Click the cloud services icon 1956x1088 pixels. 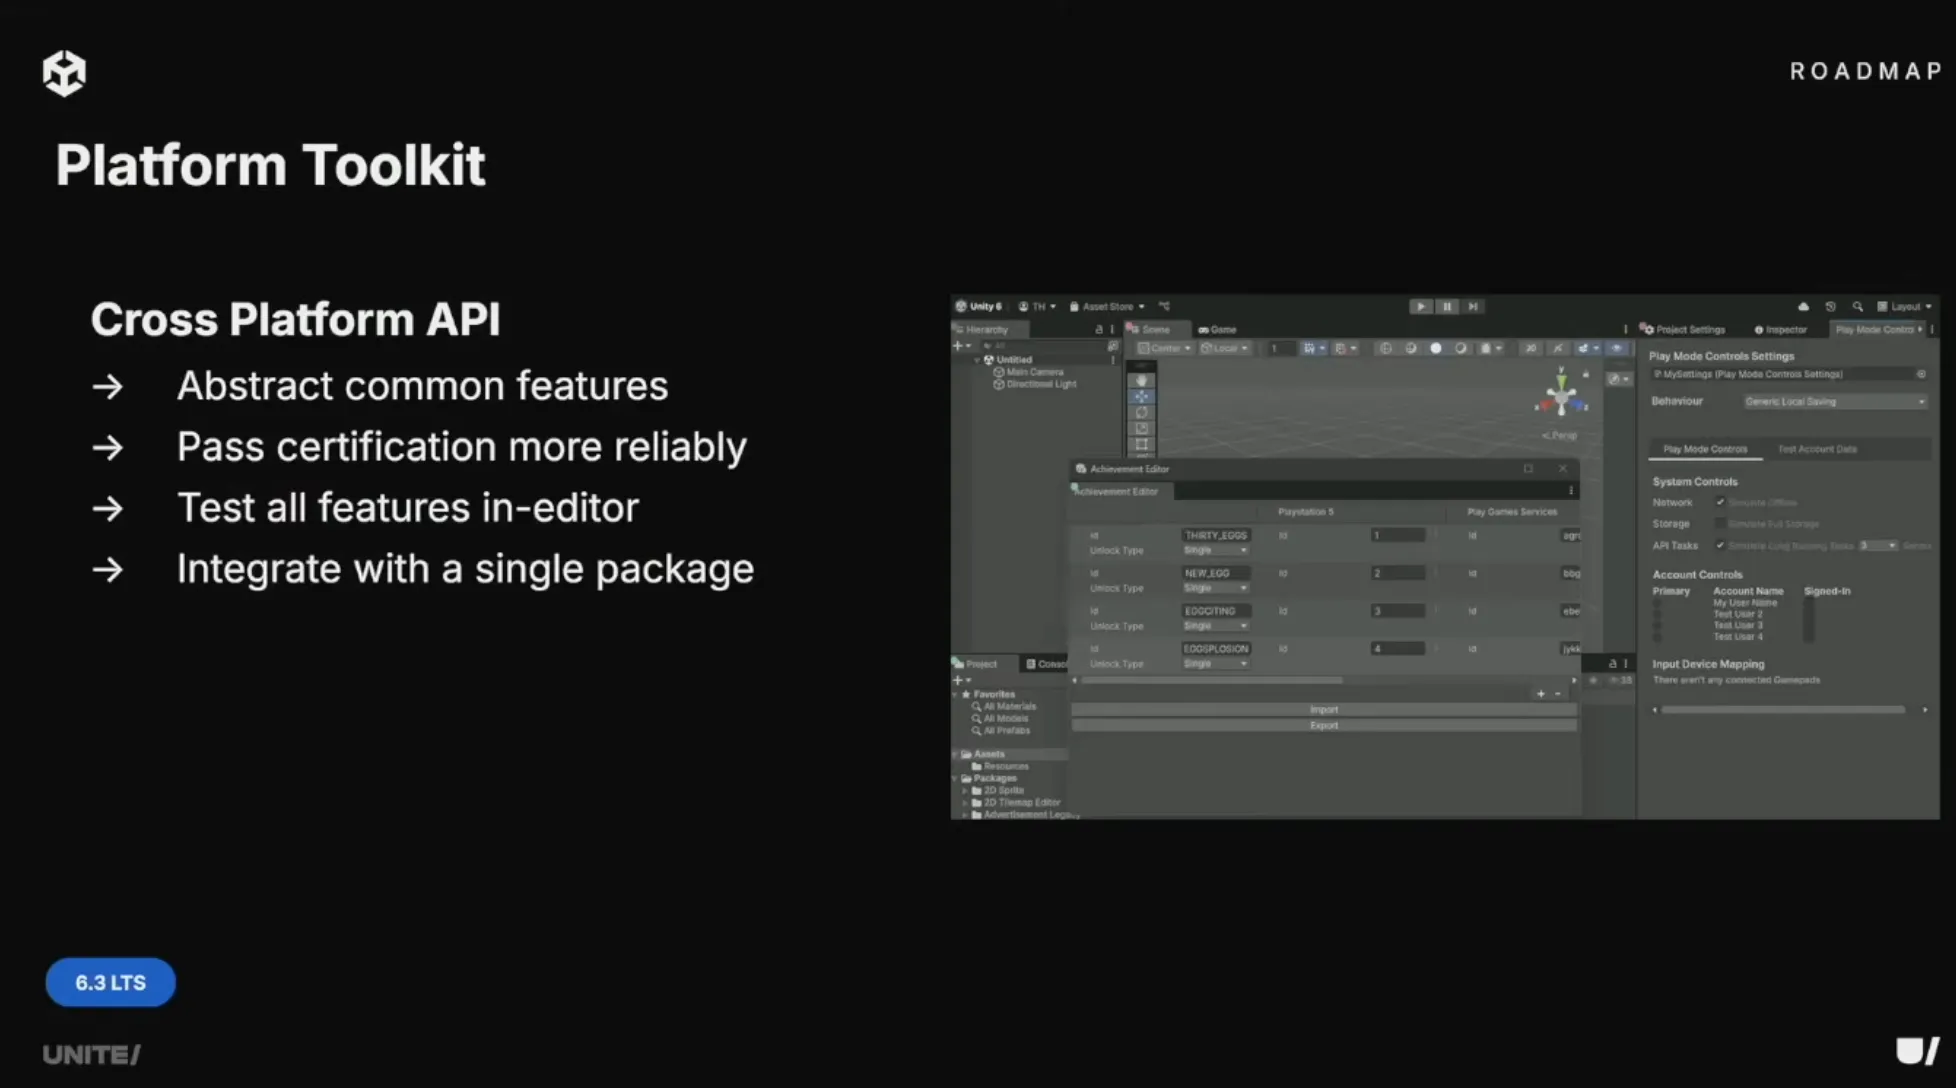click(x=1803, y=307)
